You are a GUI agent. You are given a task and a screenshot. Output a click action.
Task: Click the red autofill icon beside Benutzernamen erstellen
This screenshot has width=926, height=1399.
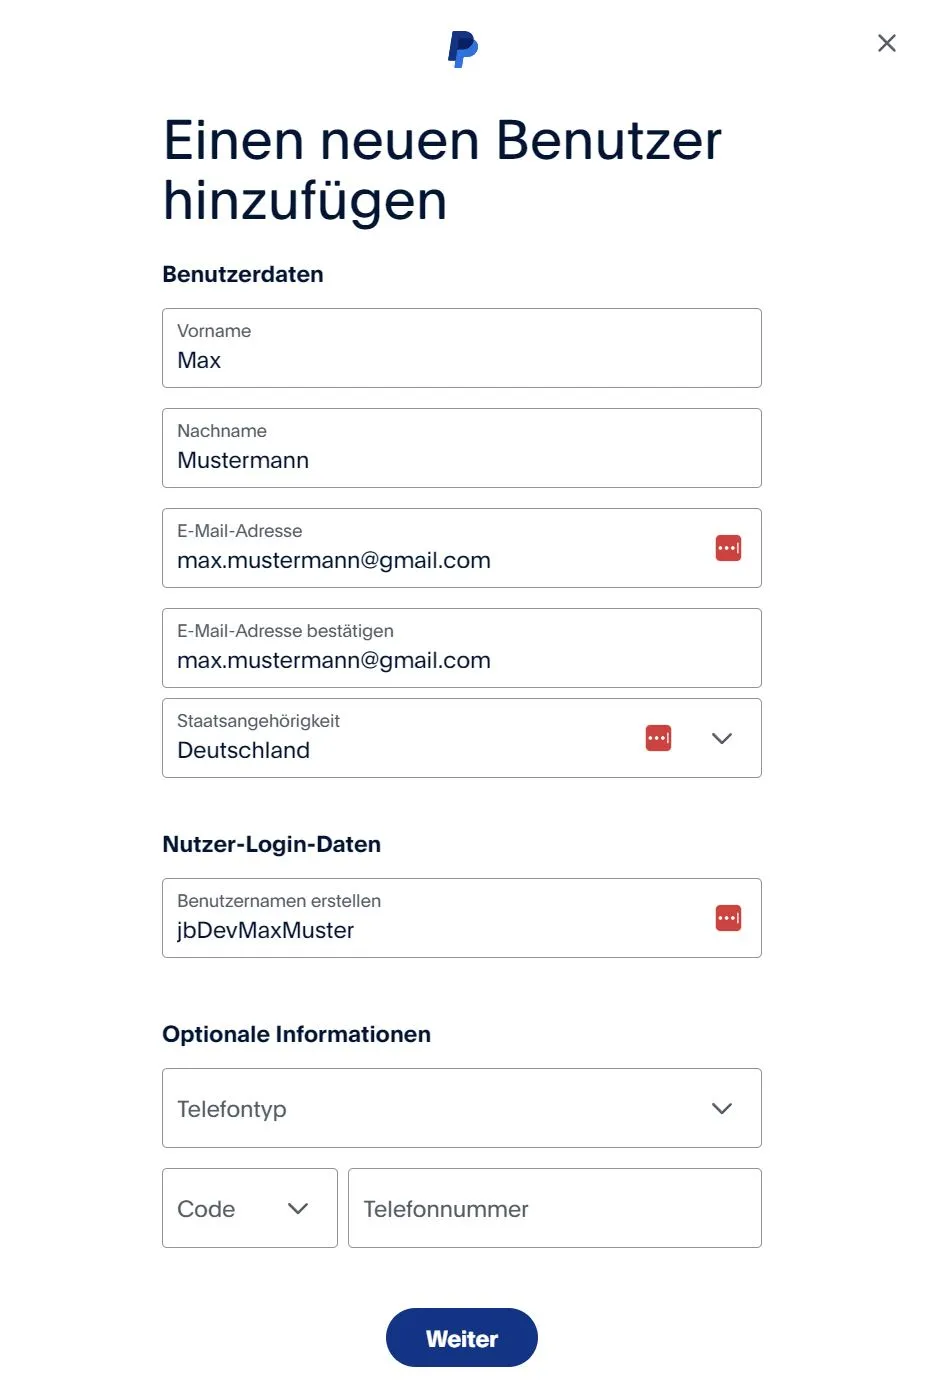[x=727, y=917]
